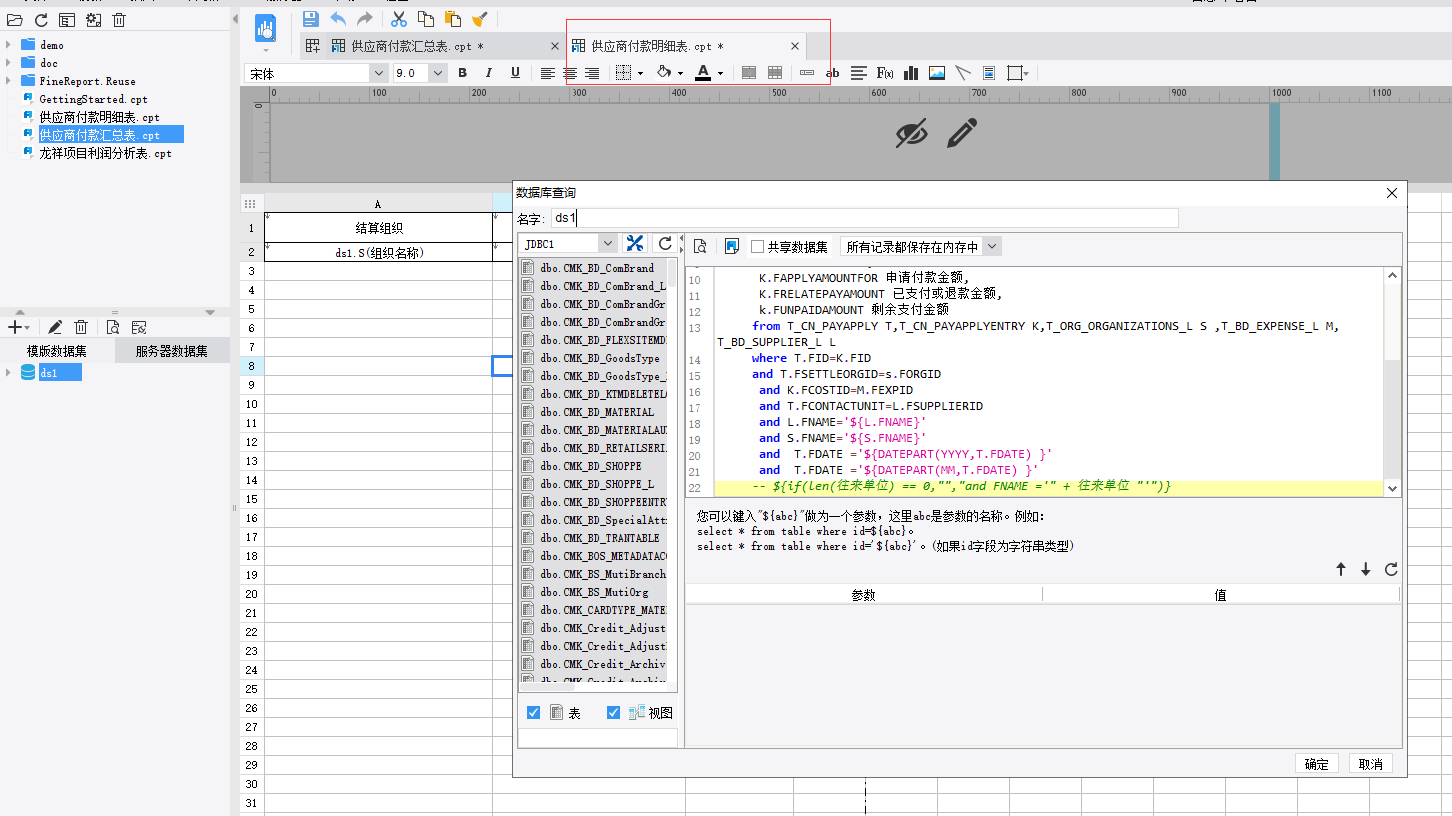The height and width of the screenshot is (816, 1452).
Task: Preview the dataset in the dataset panel
Action: coord(113,327)
